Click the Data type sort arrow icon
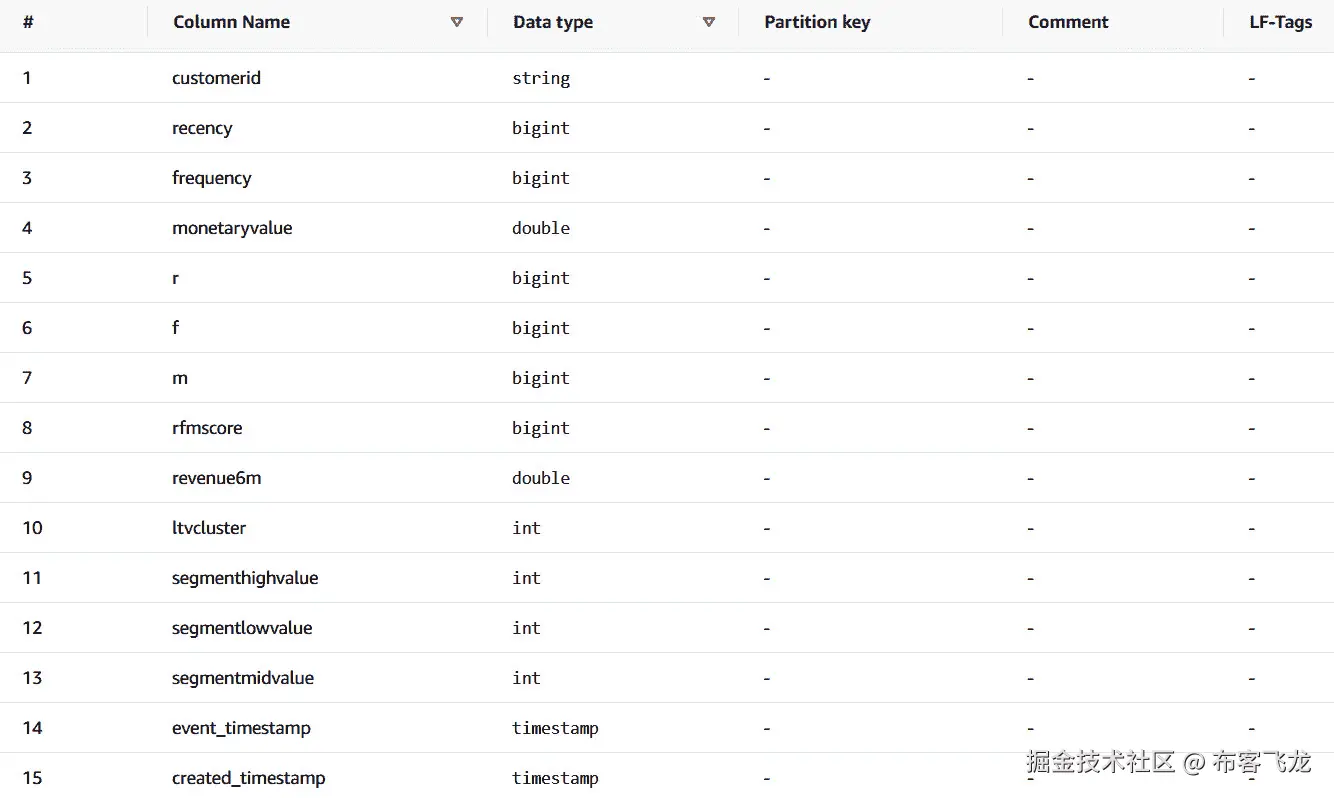Viewport: 1334px width, 798px height. pyautogui.click(x=709, y=22)
